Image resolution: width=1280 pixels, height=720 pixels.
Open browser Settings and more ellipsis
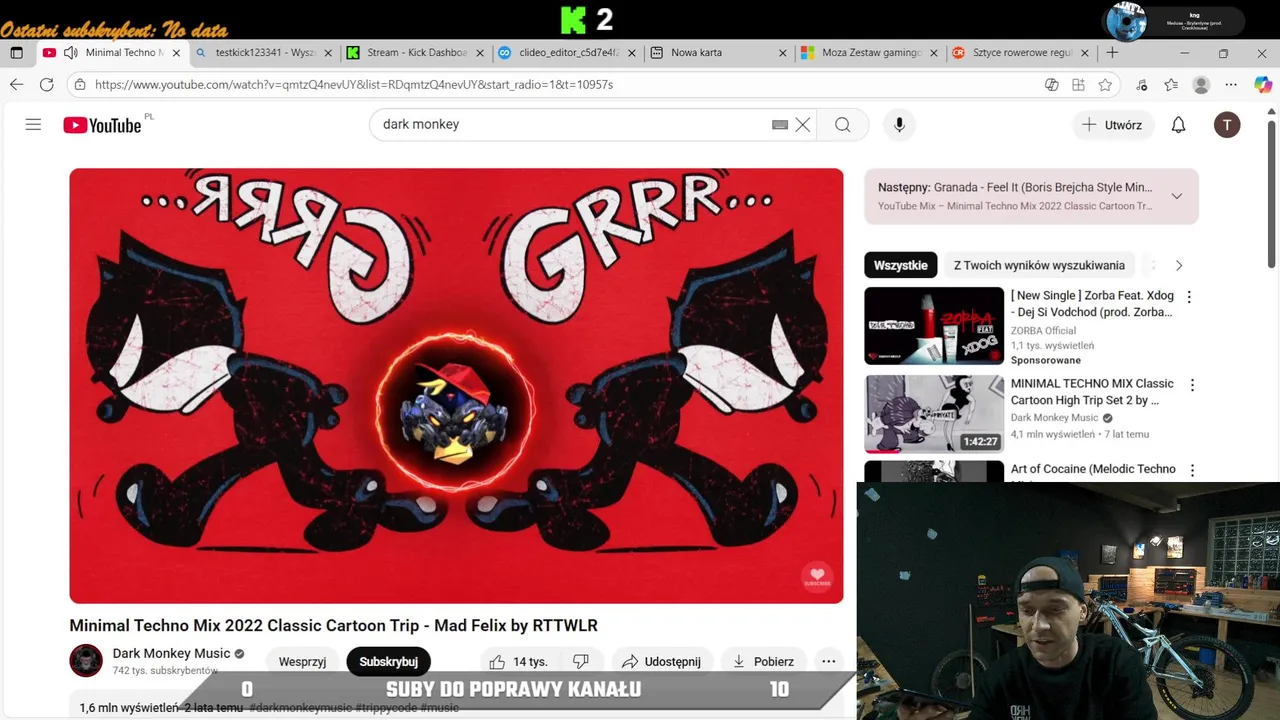coord(1231,85)
